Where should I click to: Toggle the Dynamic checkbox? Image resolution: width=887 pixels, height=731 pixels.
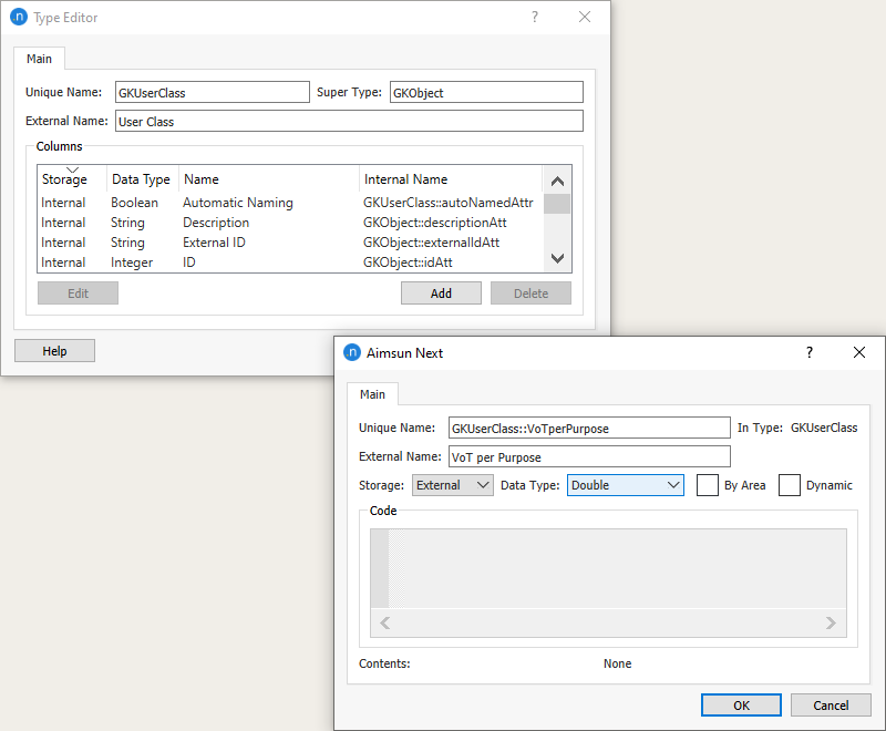tap(789, 485)
